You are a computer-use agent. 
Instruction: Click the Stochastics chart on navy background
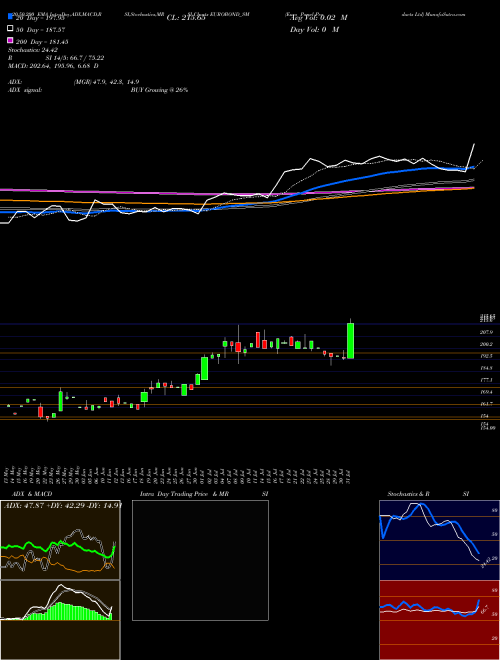pyautogui.click(x=439, y=540)
